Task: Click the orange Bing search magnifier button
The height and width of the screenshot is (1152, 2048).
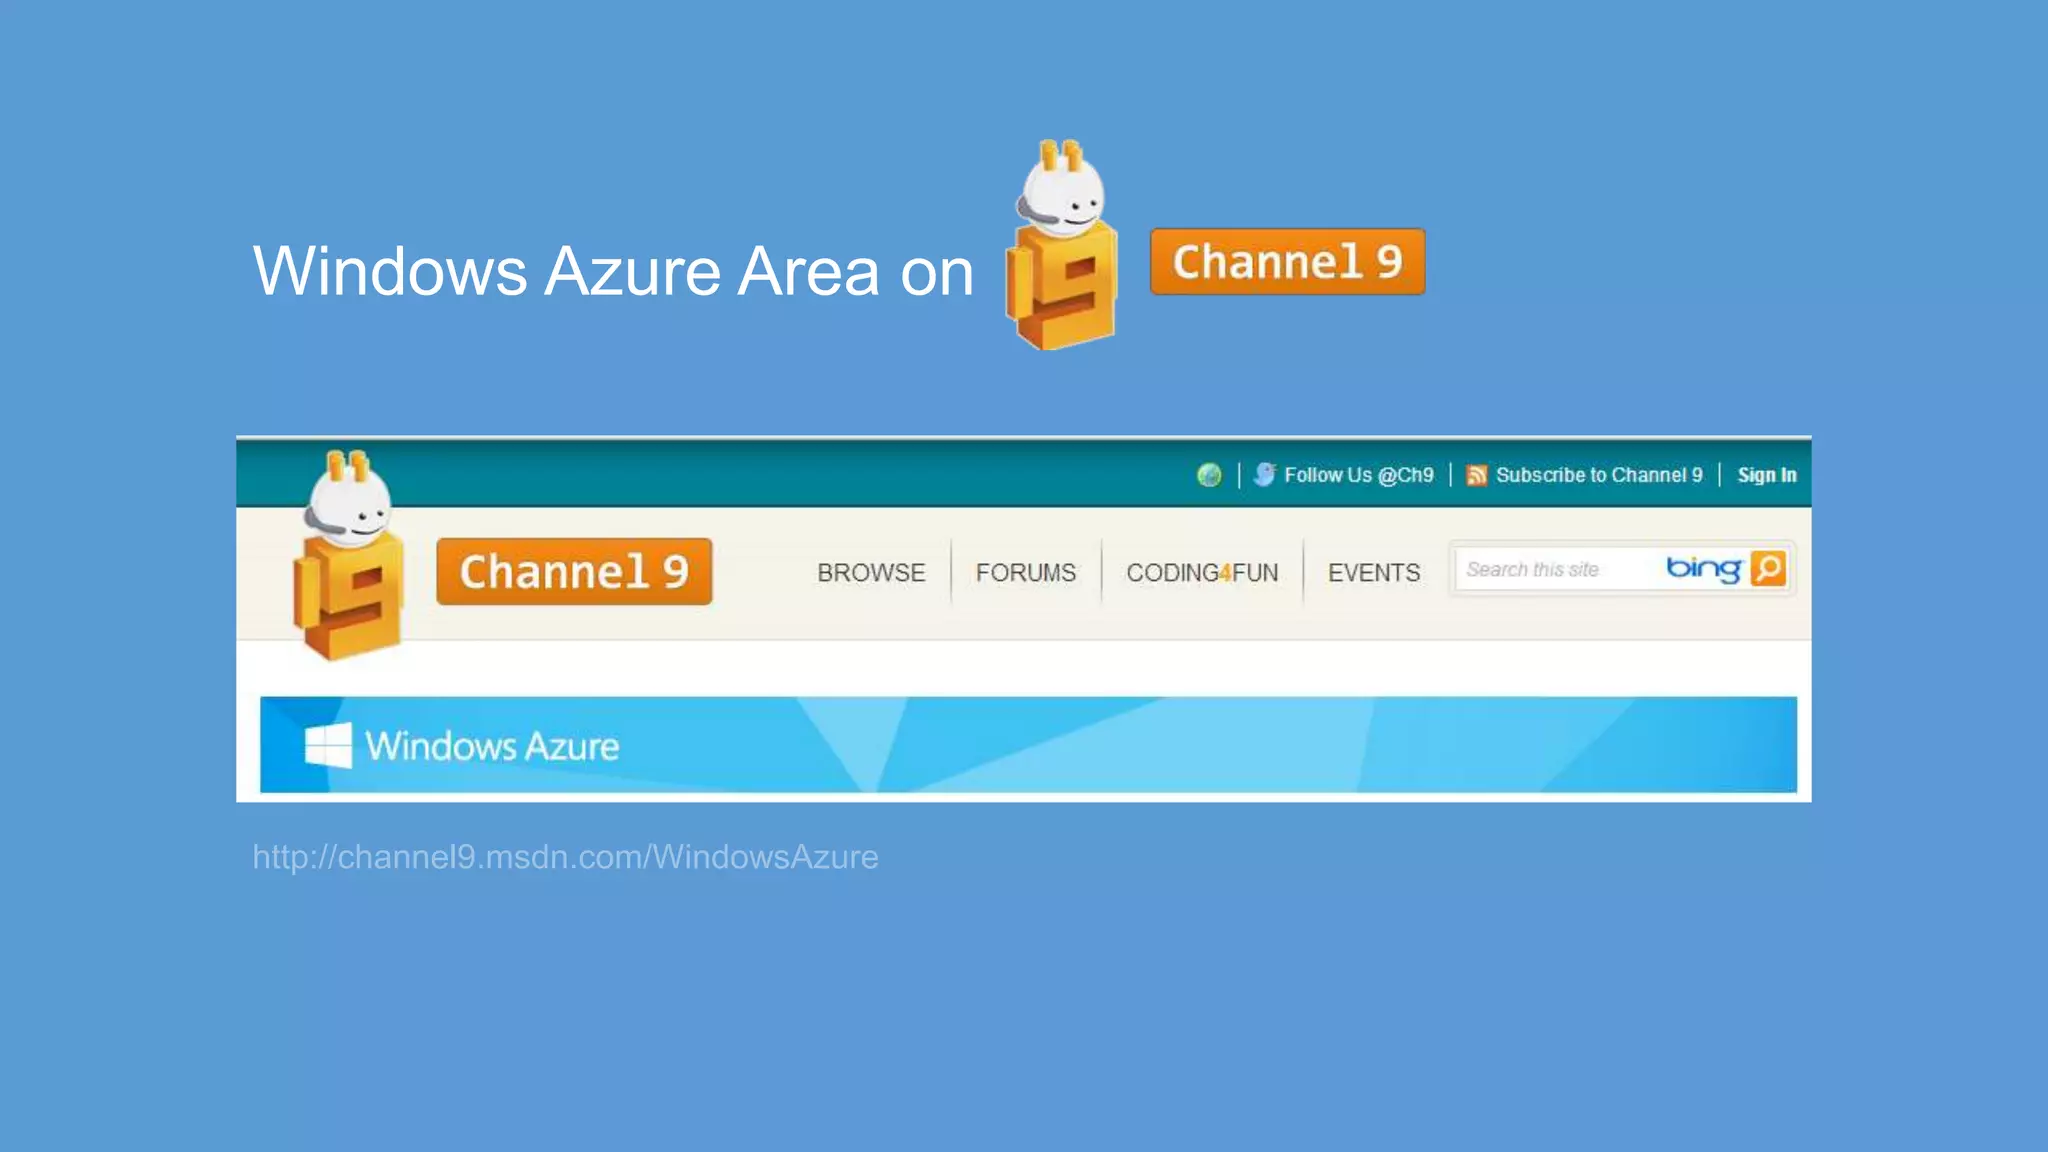Action: (1769, 568)
